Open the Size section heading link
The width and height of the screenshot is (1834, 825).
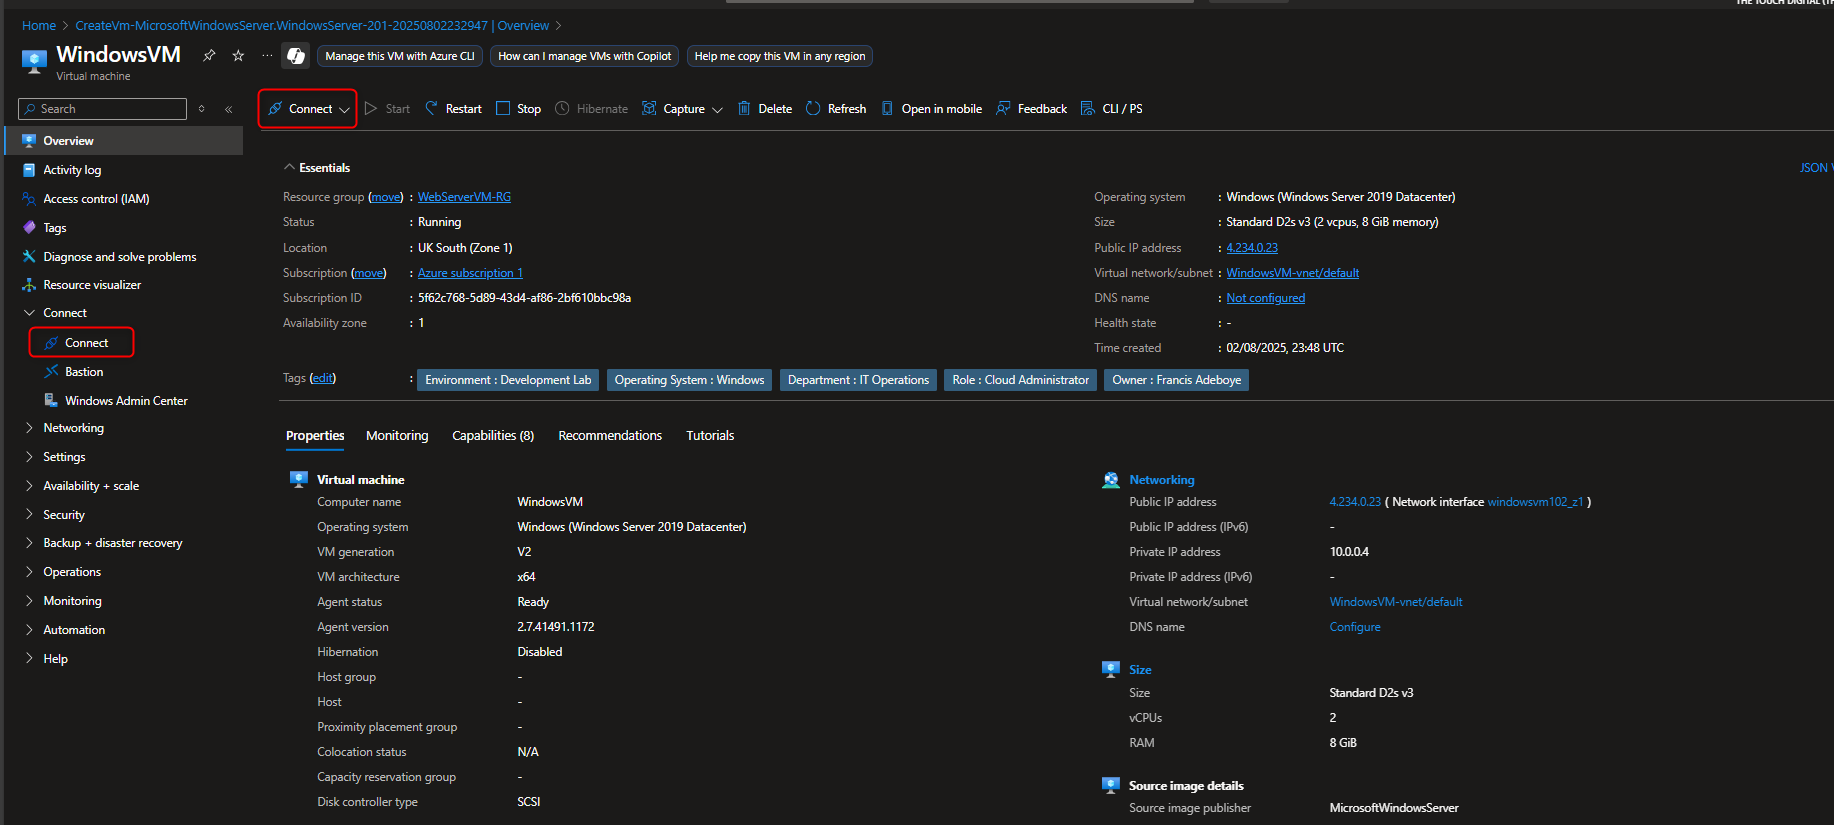[x=1140, y=670]
